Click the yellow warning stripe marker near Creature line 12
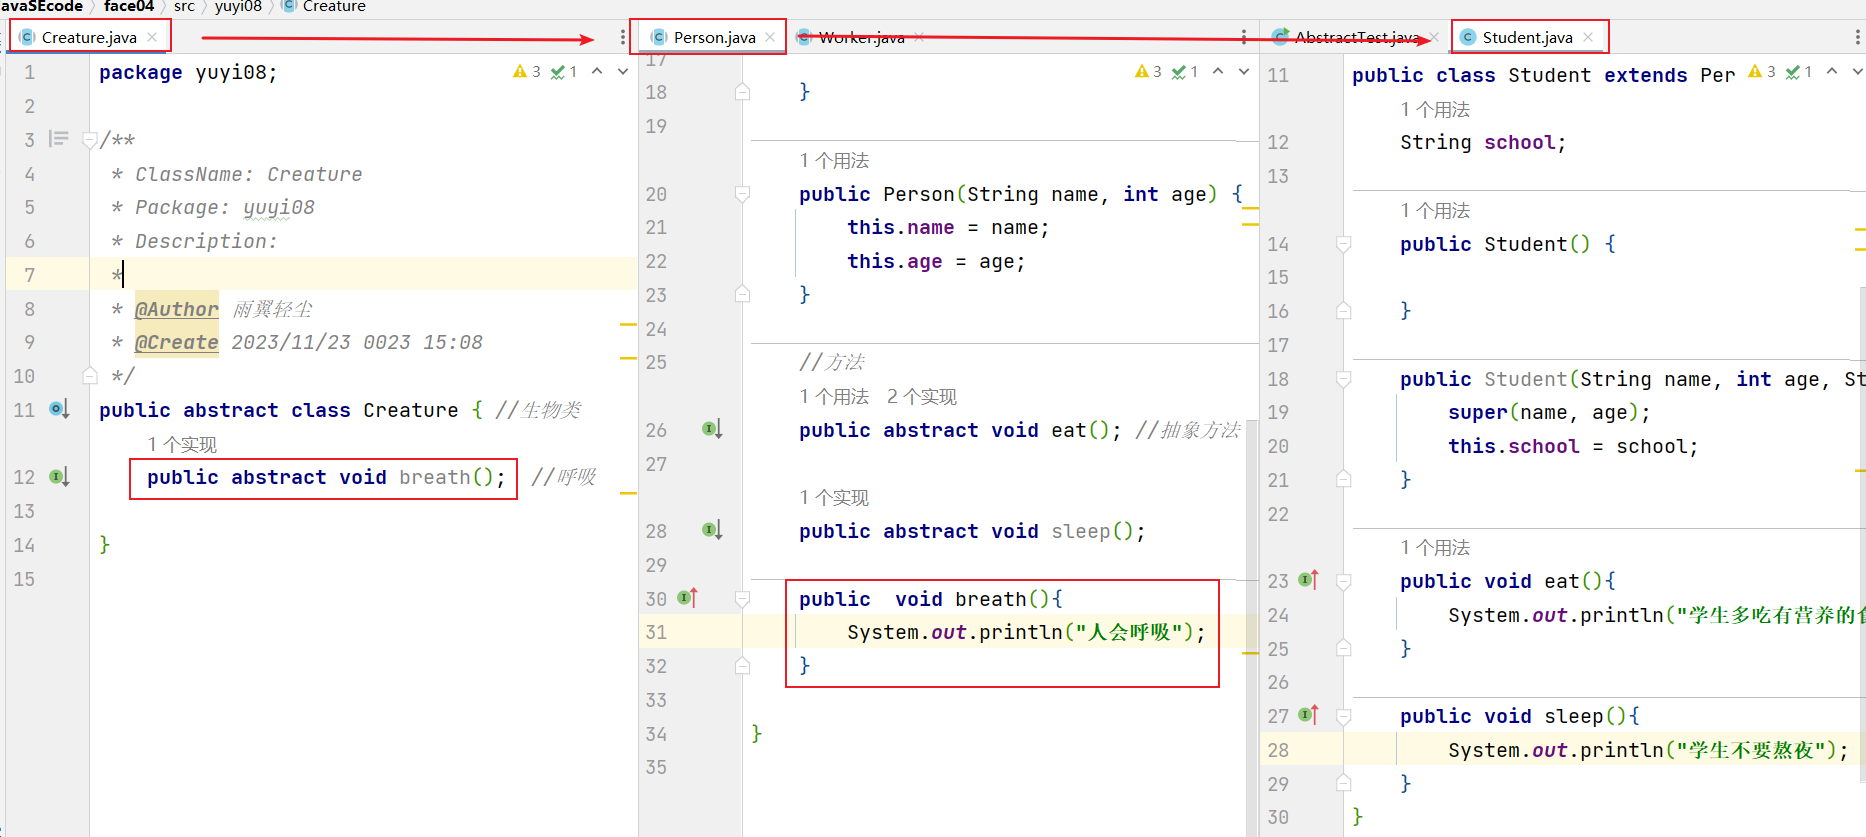Viewport: 1866px width, 837px height. click(628, 493)
